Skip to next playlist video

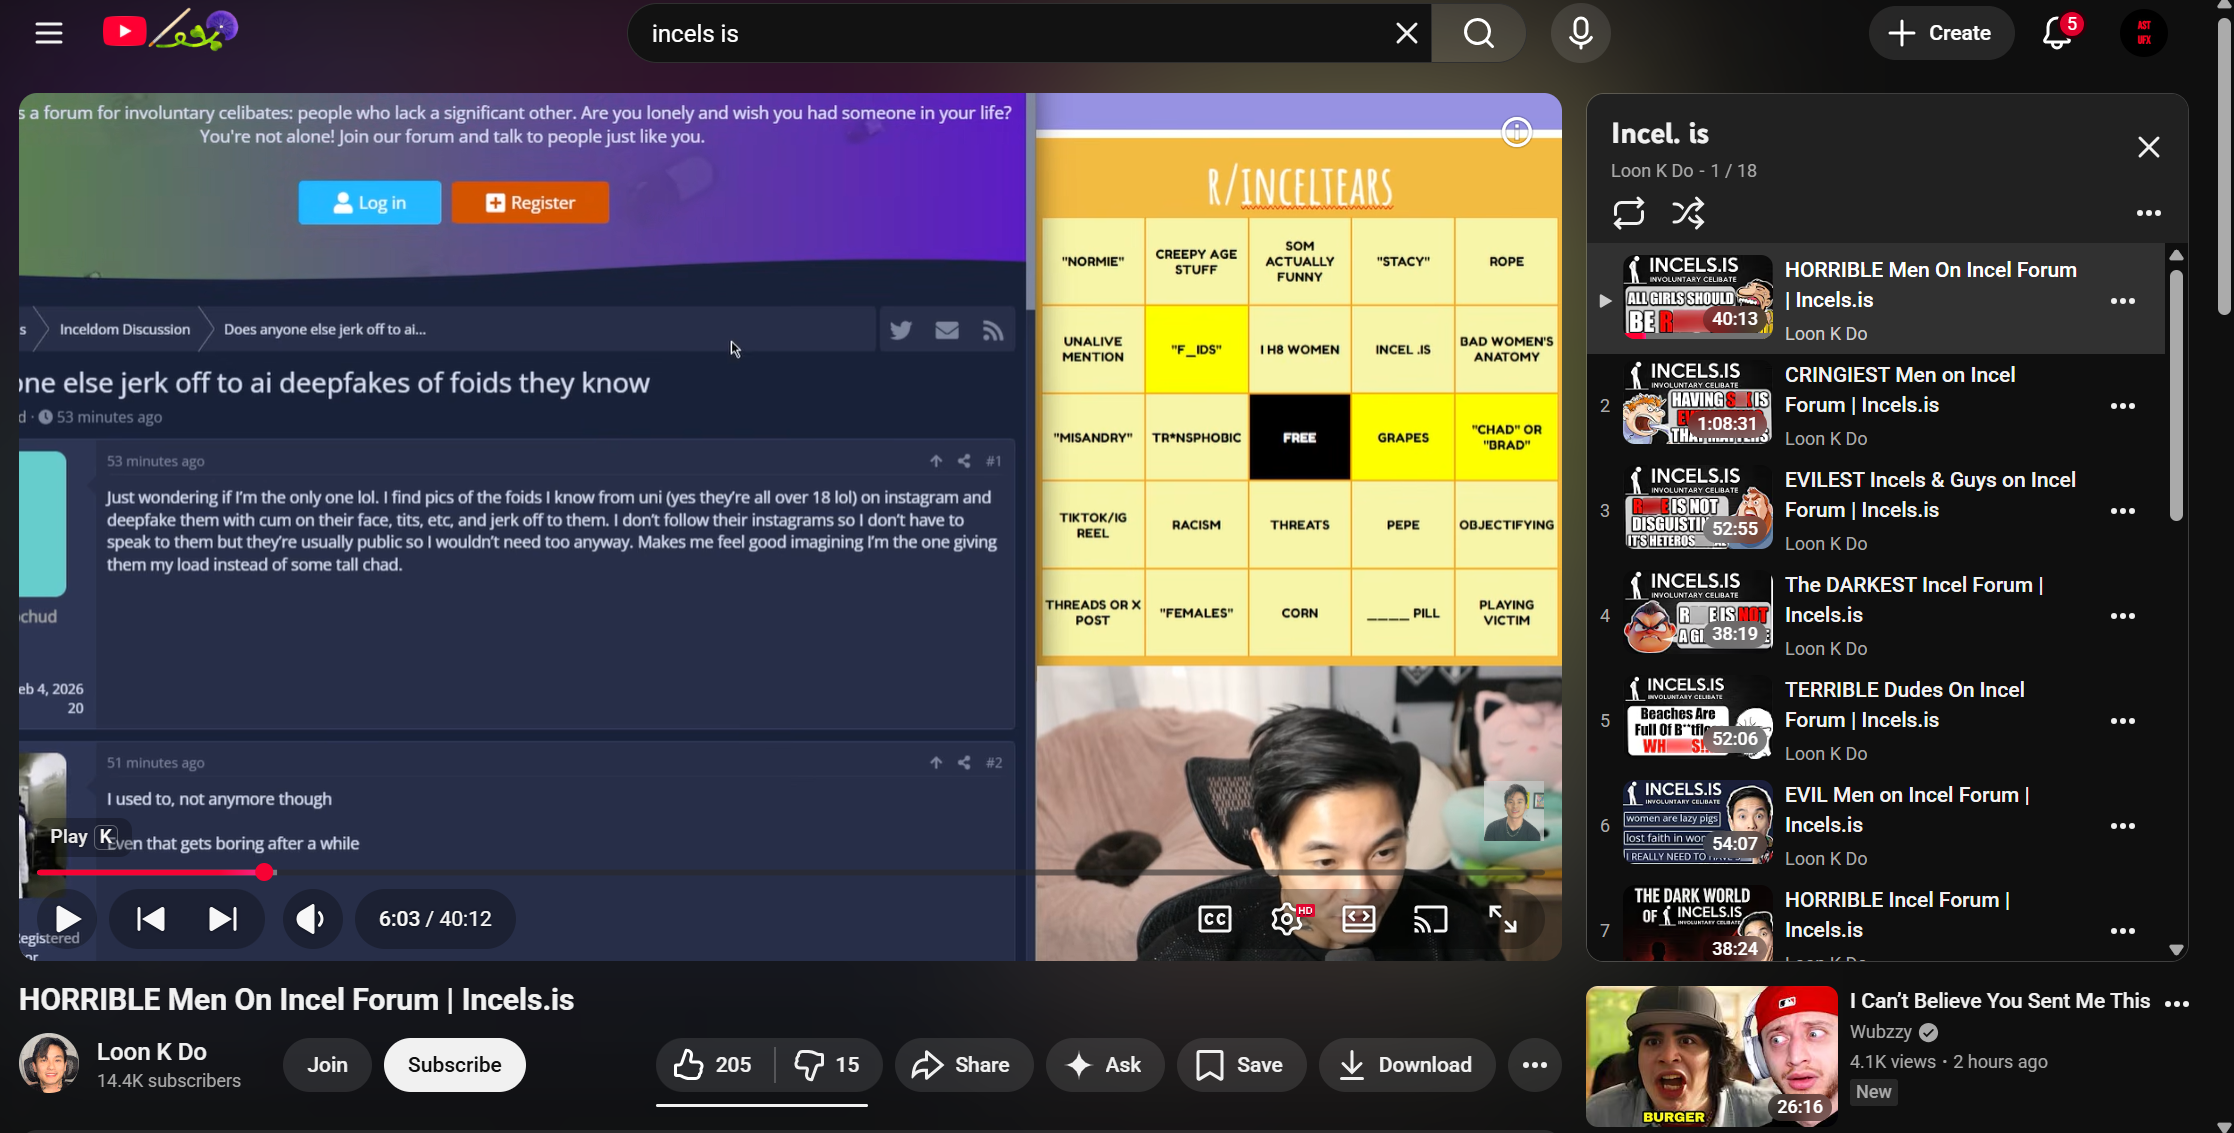pos(223,918)
